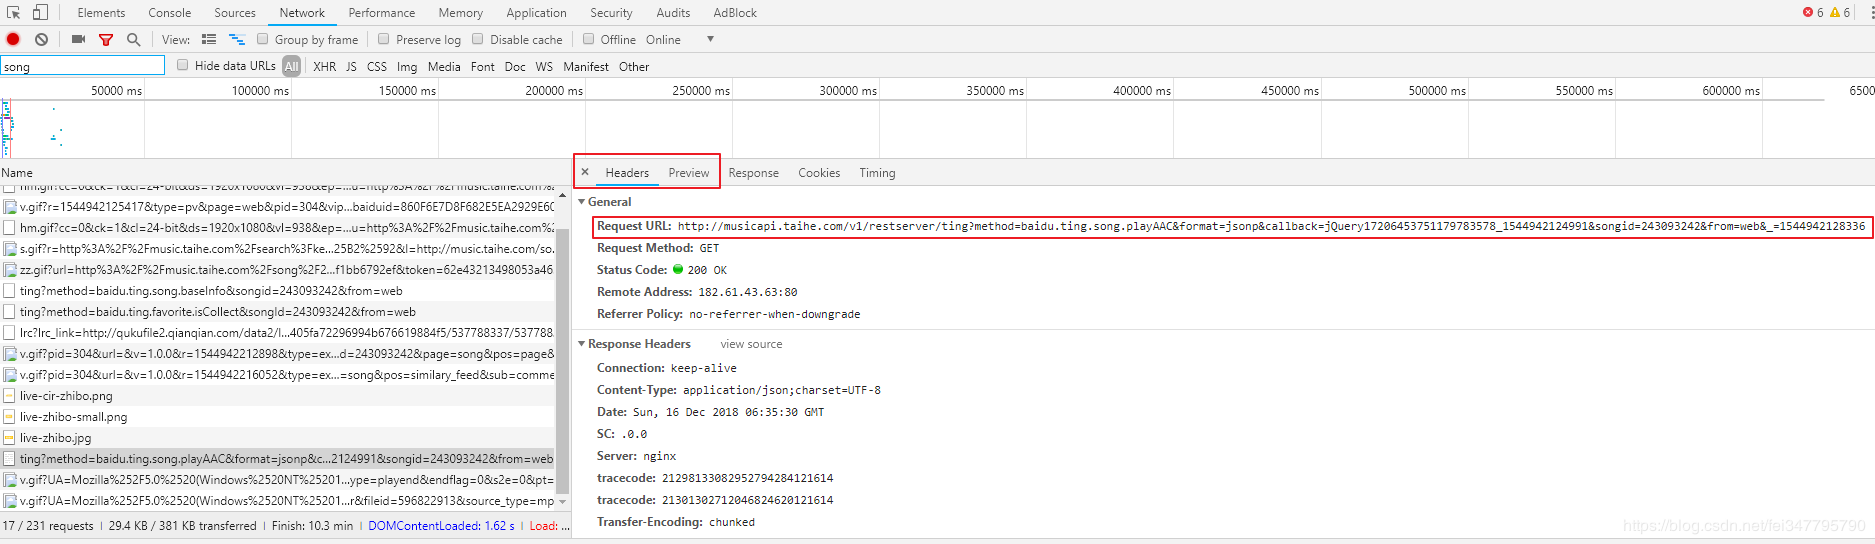1875x544 pixels.
Task: Open the Performance panel
Action: click(x=382, y=12)
